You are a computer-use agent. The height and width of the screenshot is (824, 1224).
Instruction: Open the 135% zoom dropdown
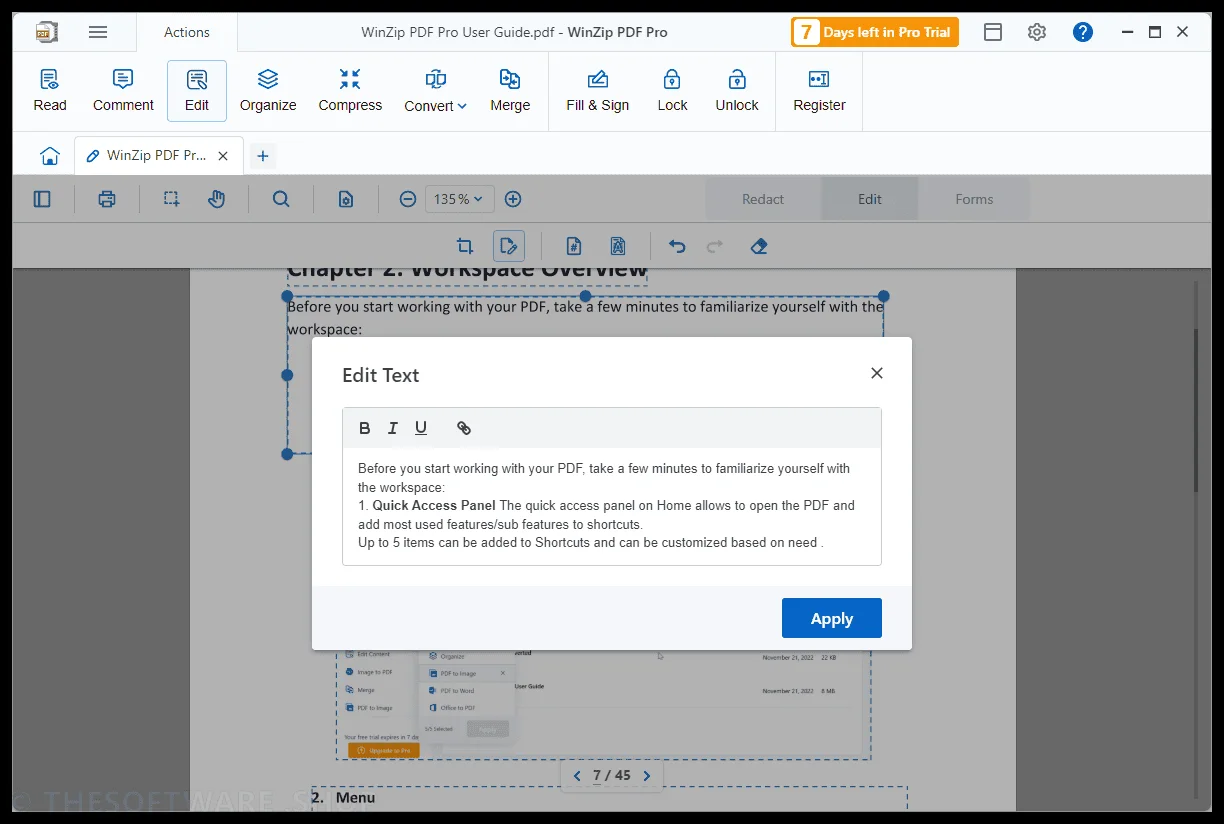pyautogui.click(x=459, y=199)
